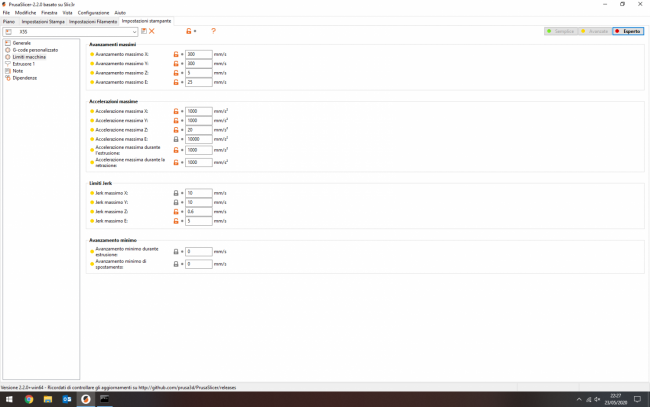
Task: Open the Configurazione menu
Action: (x=93, y=13)
